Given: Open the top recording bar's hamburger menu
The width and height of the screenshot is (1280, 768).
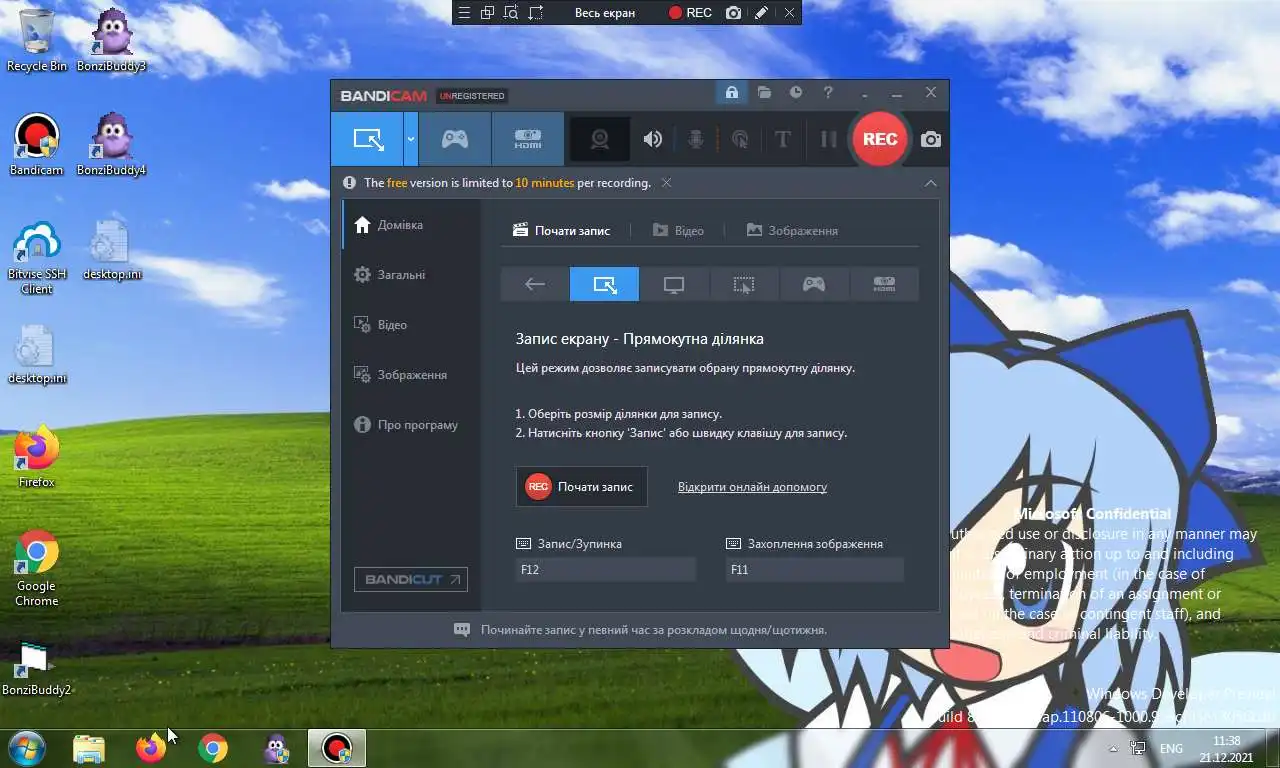Looking at the screenshot, I should coord(463,13).
